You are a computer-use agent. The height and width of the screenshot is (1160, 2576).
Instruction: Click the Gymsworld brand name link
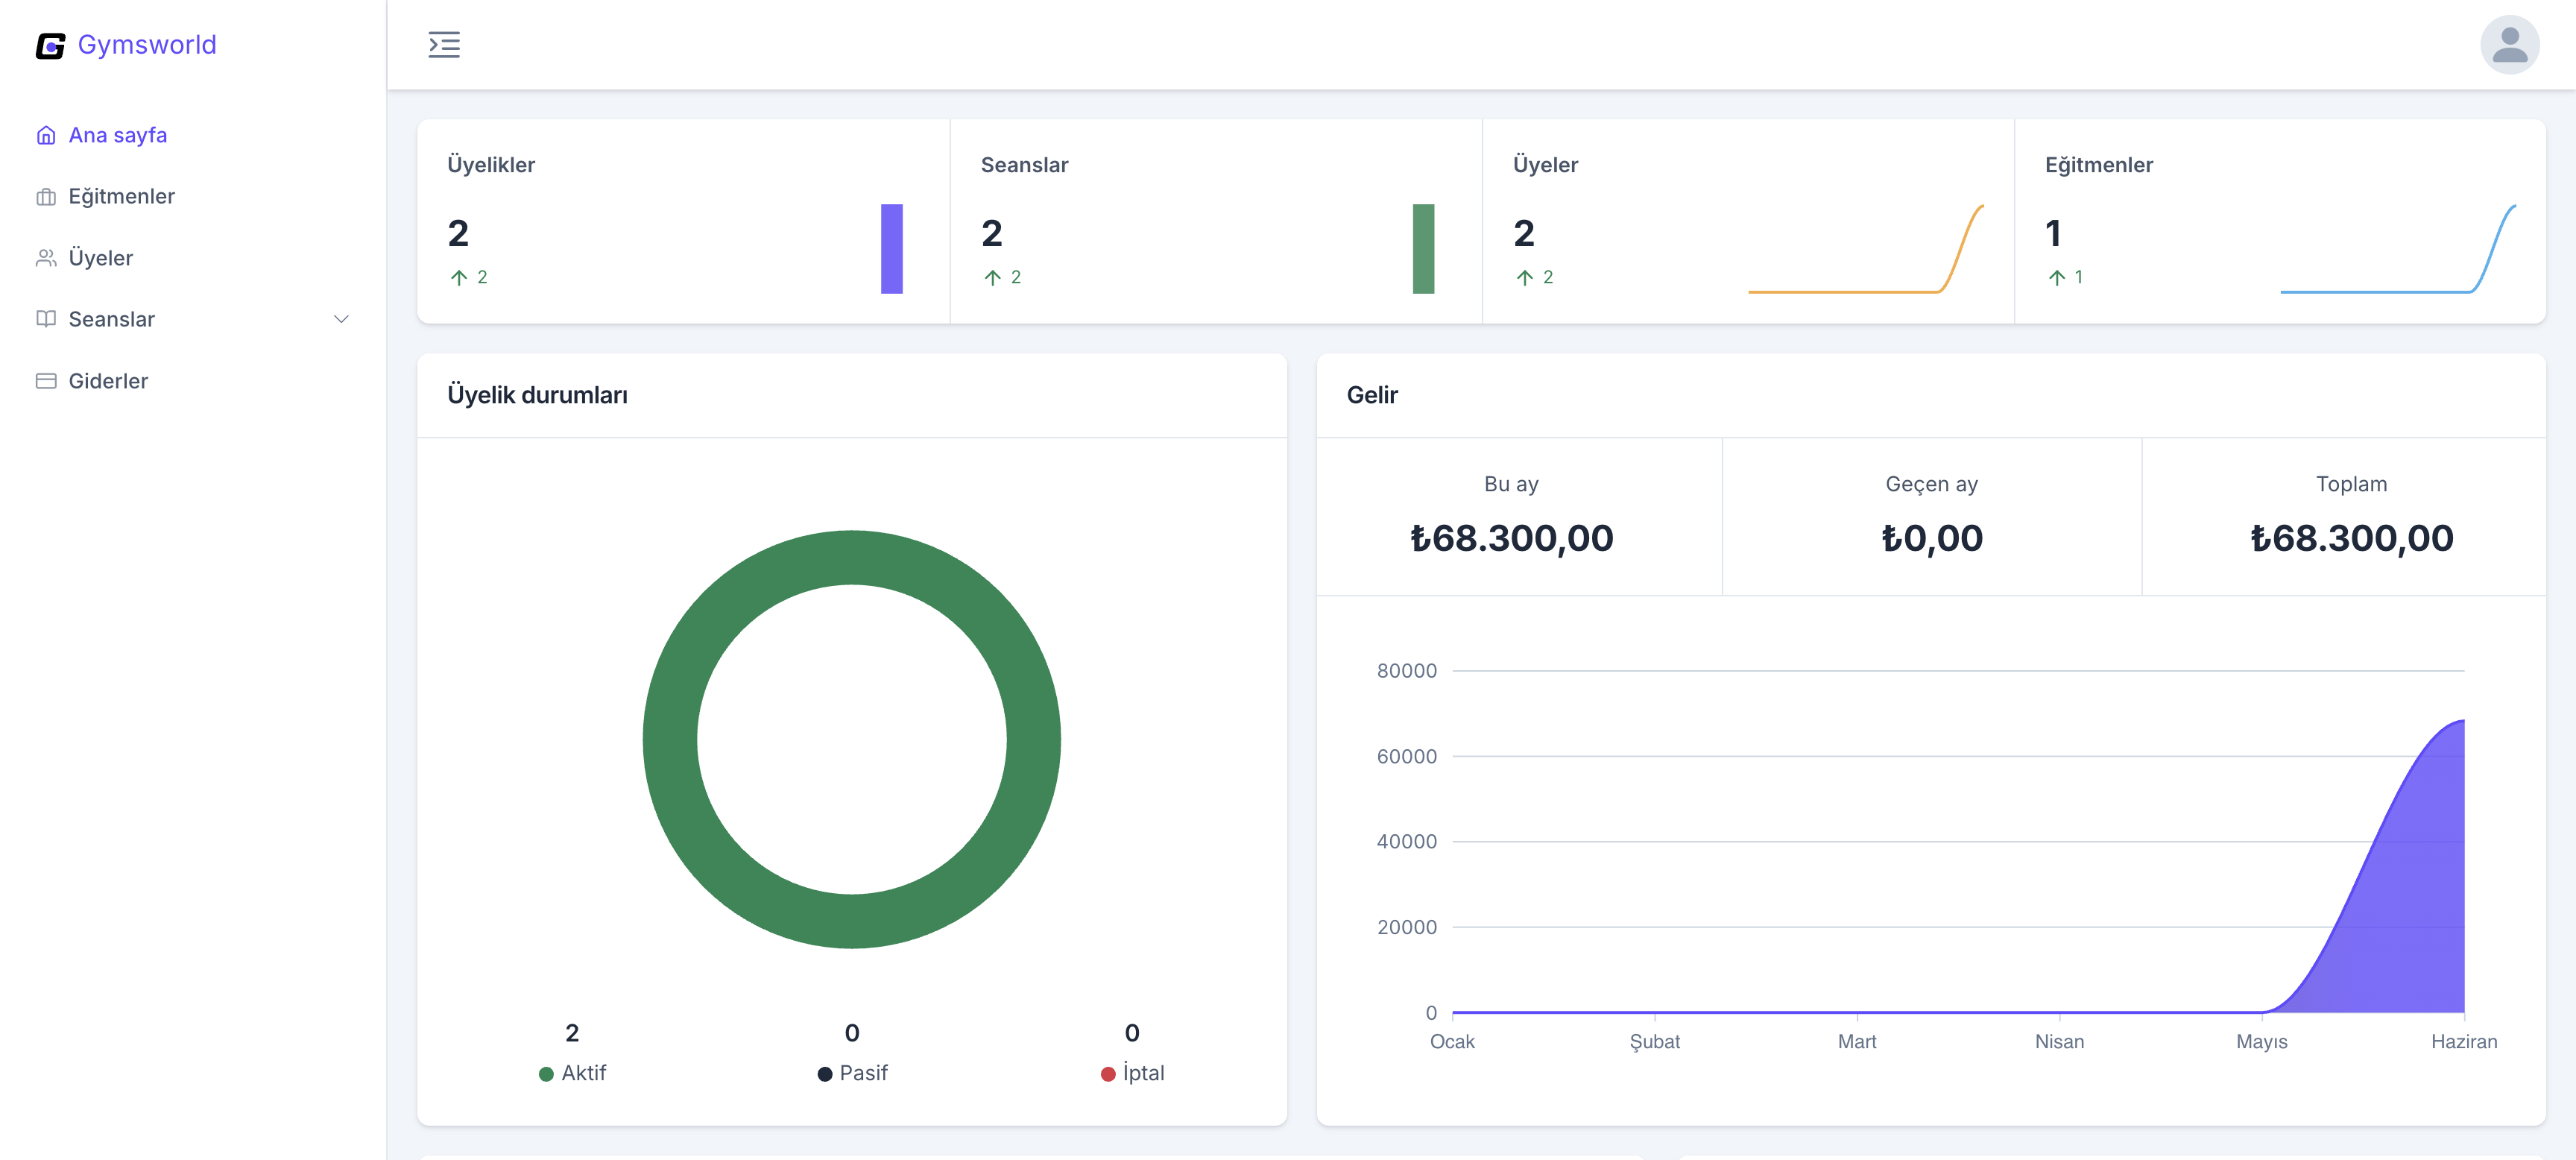pyautogui.click(x=147, y=45)
